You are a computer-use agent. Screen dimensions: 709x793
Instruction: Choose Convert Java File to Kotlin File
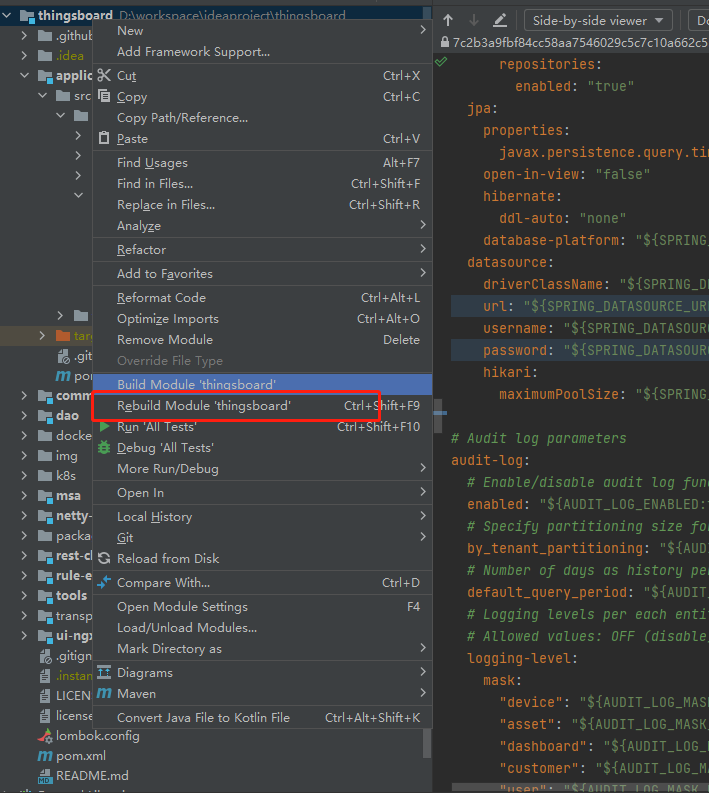tap(262, 717)
